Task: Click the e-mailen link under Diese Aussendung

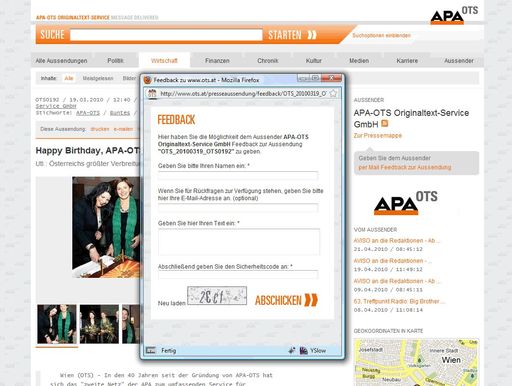Action: pyautogui.click(x=123, y=129)
